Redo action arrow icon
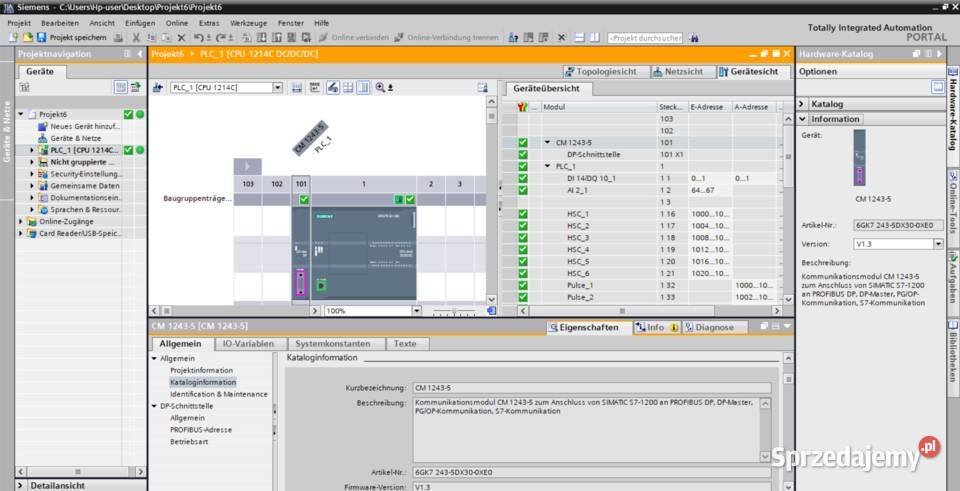960x491 pixels. click(x=222, y=37)
